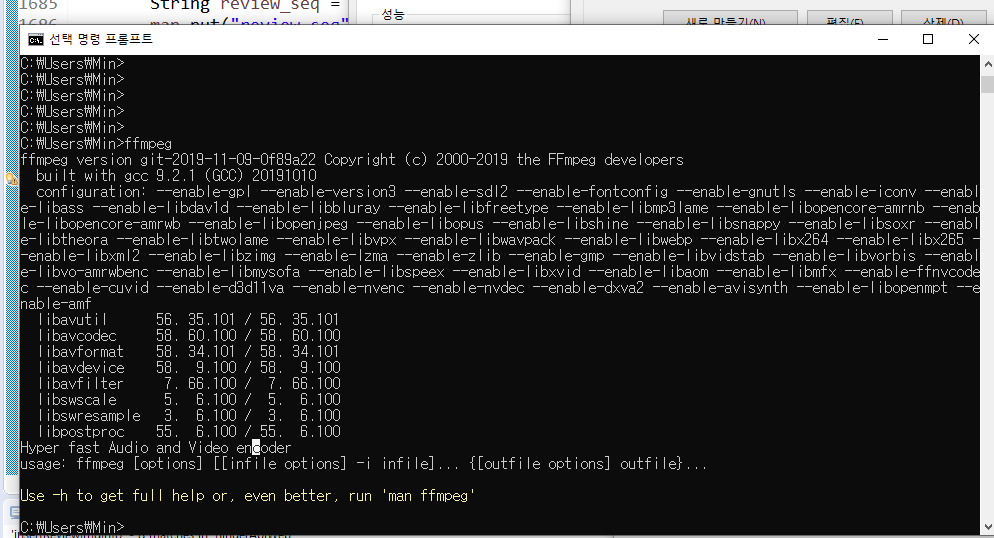The width and height of the screenshot is (994, 538).
Task: Close the Command Prompt window
Action: [x=974, y=39]
